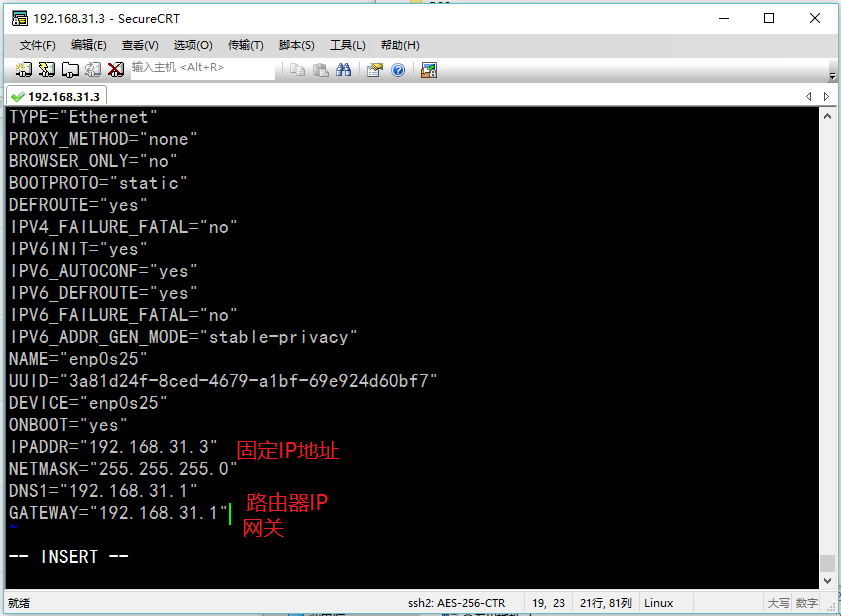Open the 脚本(S) menu
Image resolution: width=841 pixels, height=616 pixels.
pos(297,46)
